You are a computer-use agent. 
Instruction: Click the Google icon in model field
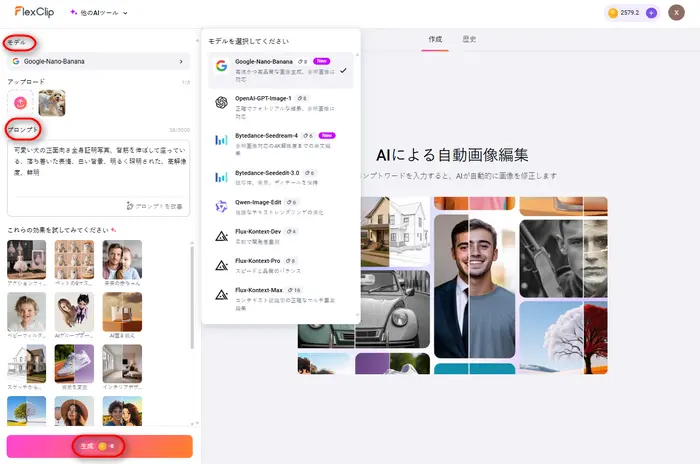16,61
